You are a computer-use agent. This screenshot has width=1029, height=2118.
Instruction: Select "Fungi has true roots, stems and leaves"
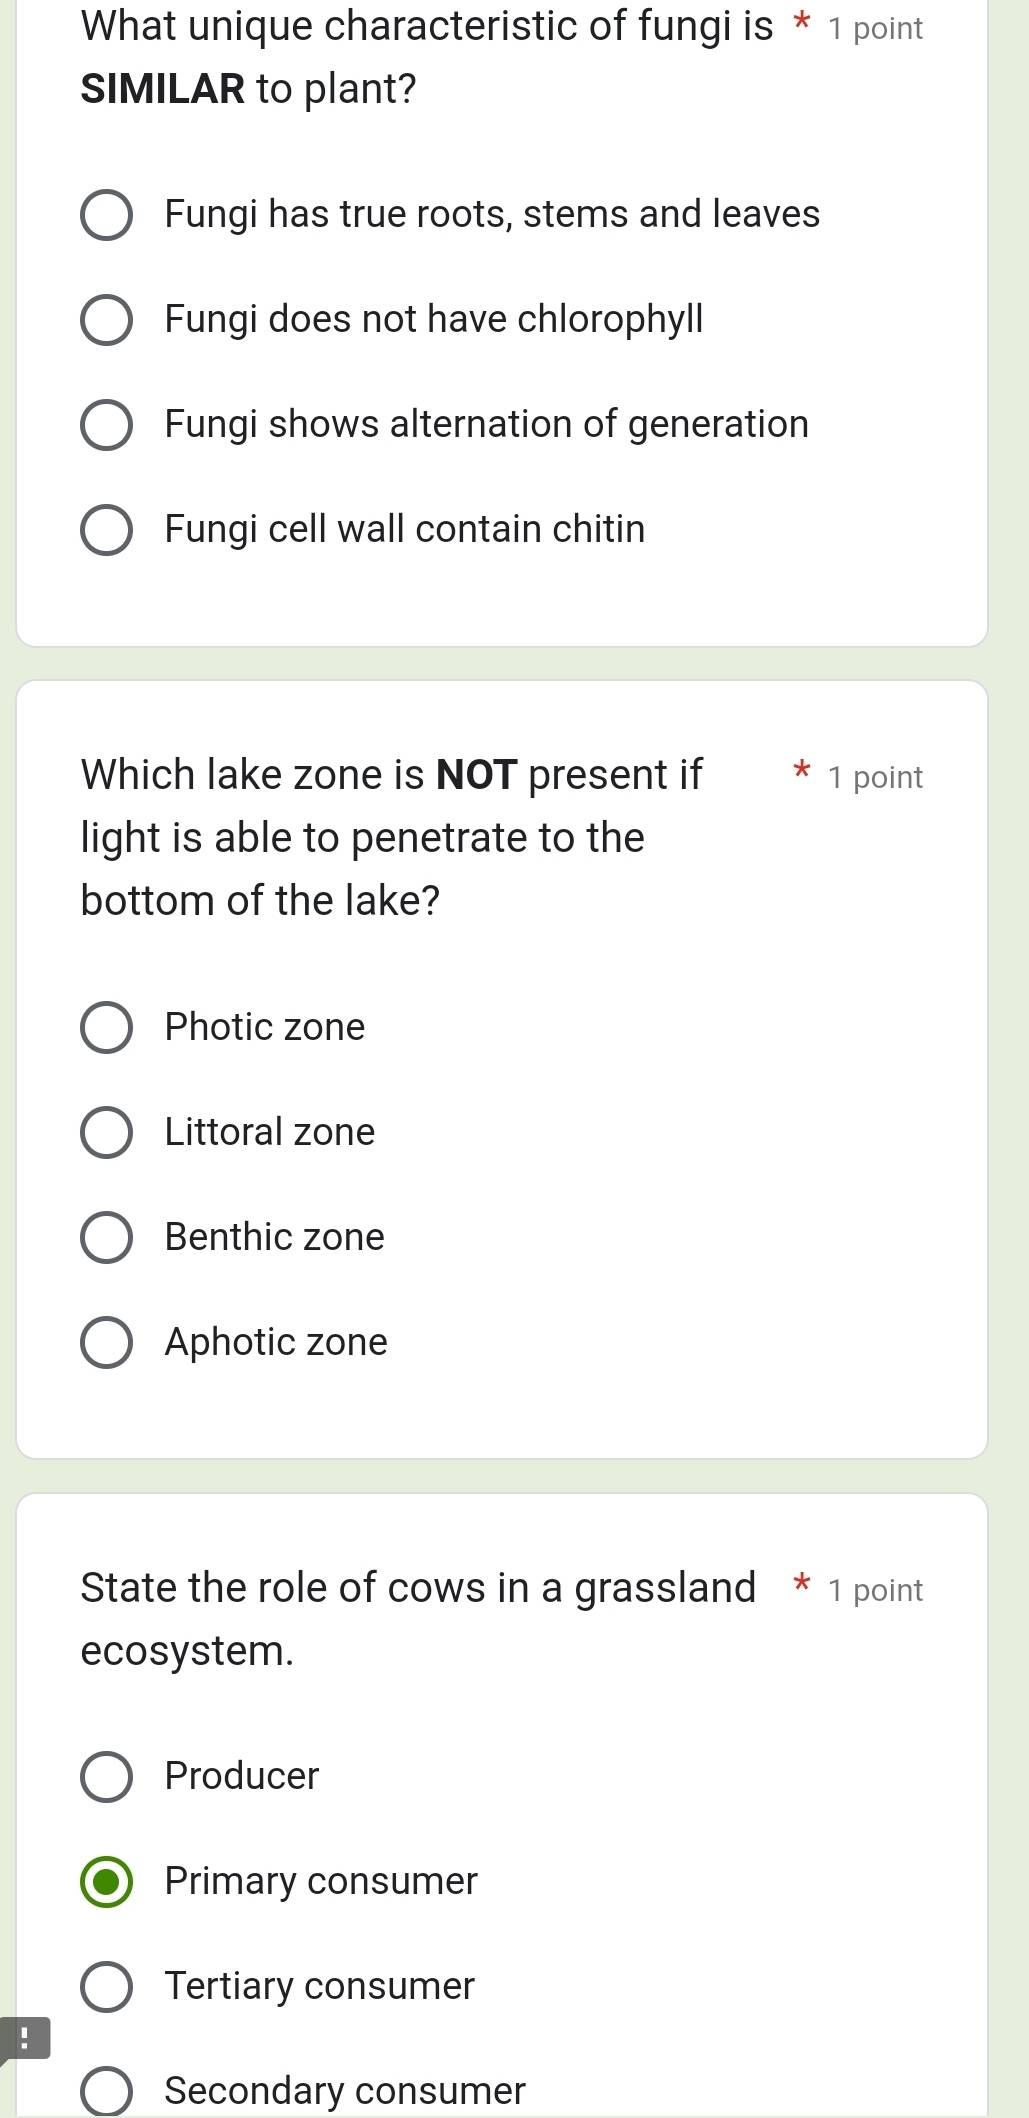[x=106, y=215]
